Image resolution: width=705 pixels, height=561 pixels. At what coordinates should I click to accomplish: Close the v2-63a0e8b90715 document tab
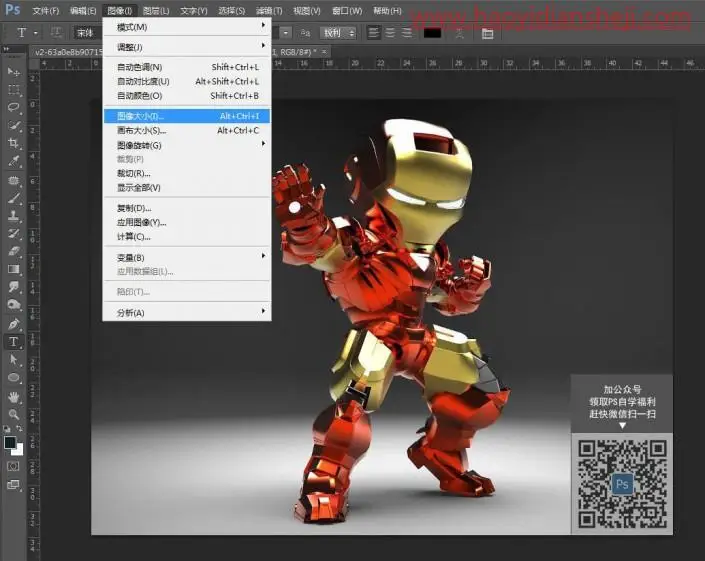324,52
